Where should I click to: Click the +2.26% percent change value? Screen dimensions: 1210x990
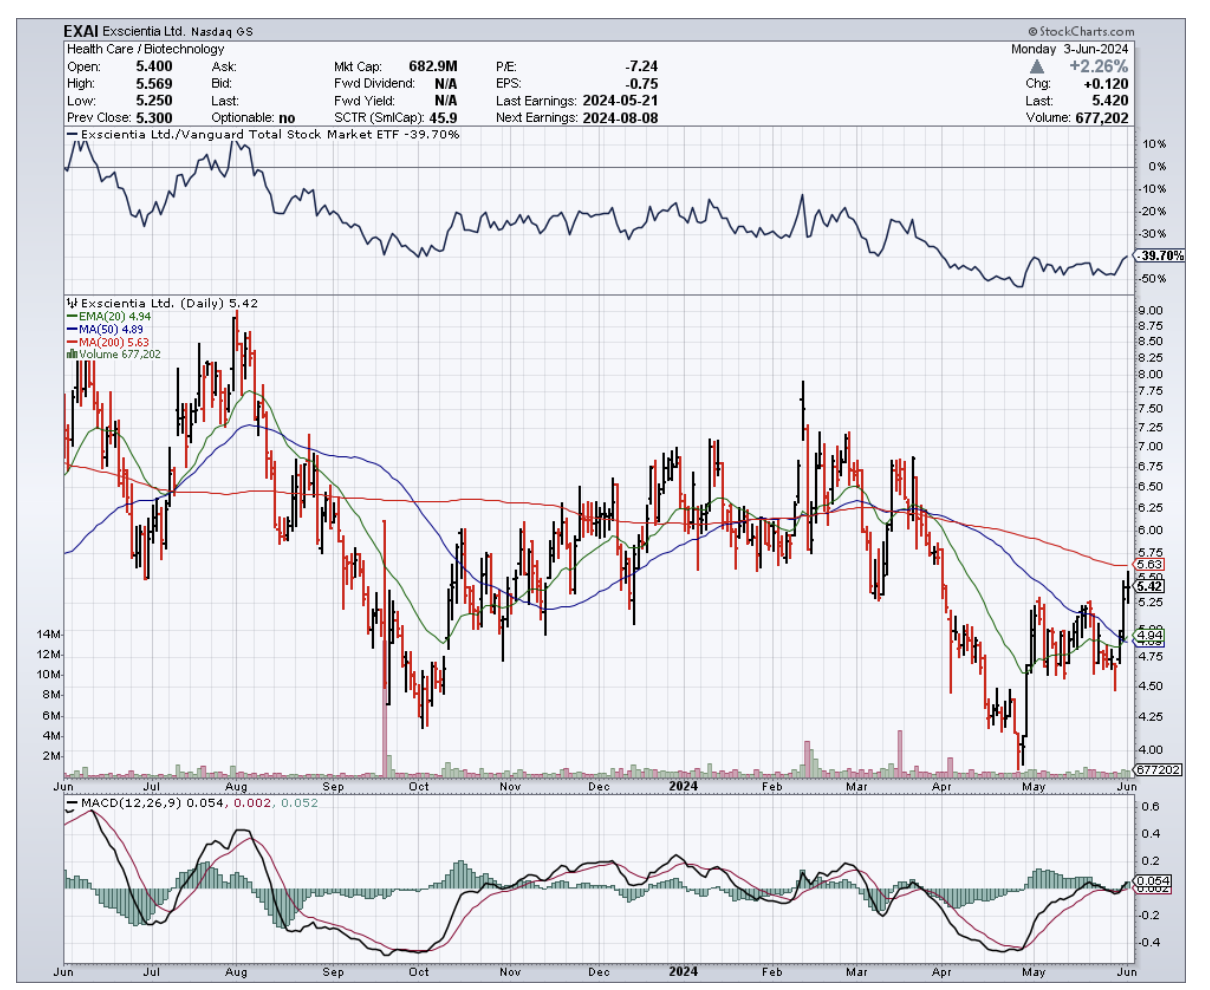(1098, 66)
